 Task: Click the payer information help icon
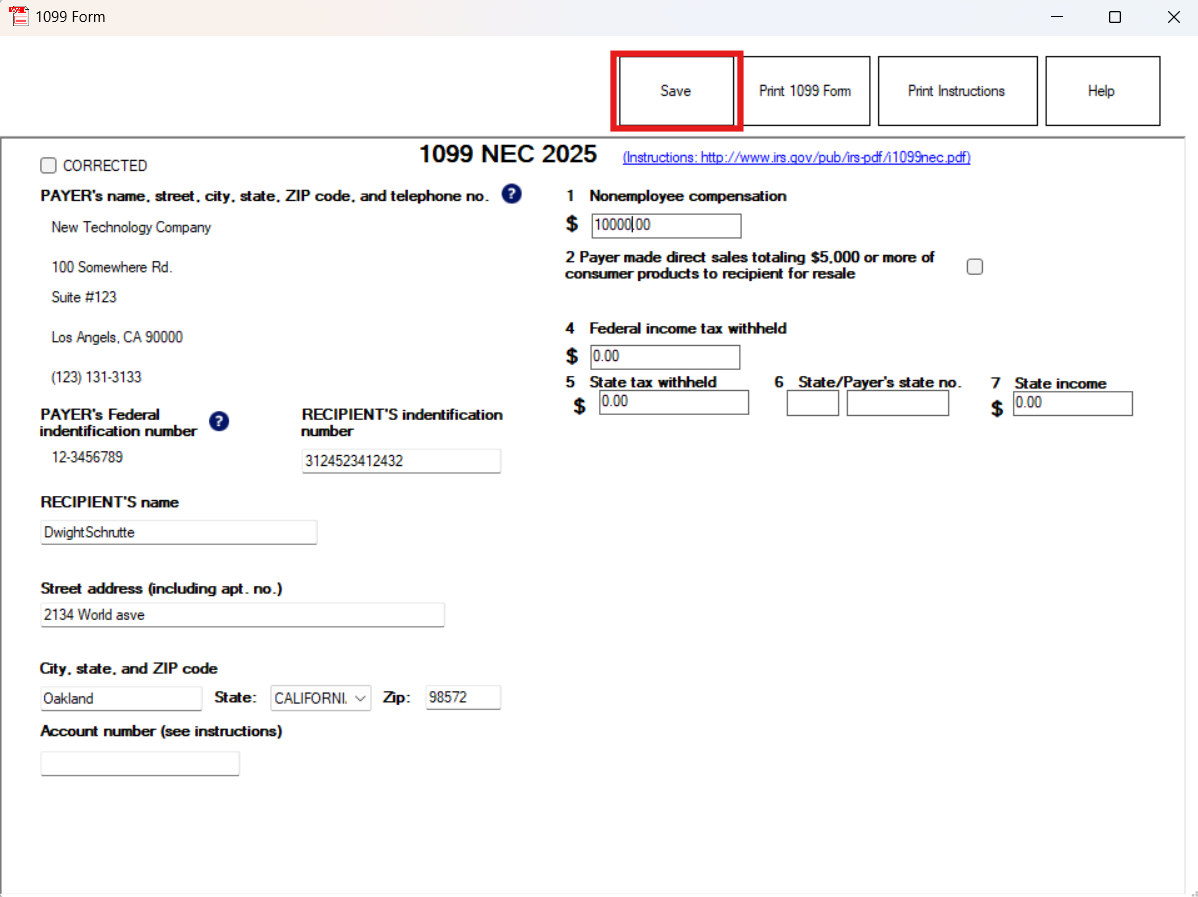511,194
